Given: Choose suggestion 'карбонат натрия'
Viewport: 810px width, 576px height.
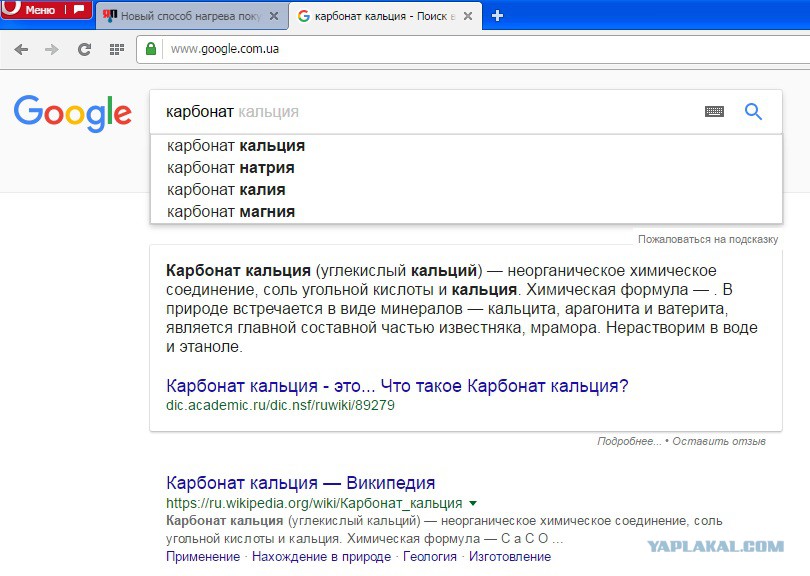Looking at the screenshot, I should pyautogui.click(x=465, y=168).
